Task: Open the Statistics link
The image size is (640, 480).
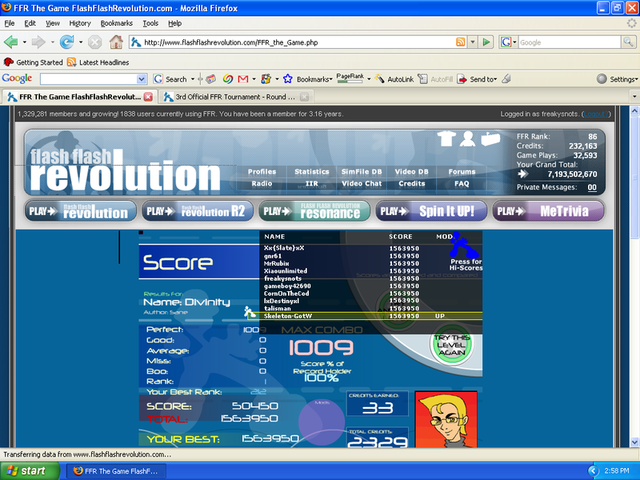Action: [x=312, y=172]
